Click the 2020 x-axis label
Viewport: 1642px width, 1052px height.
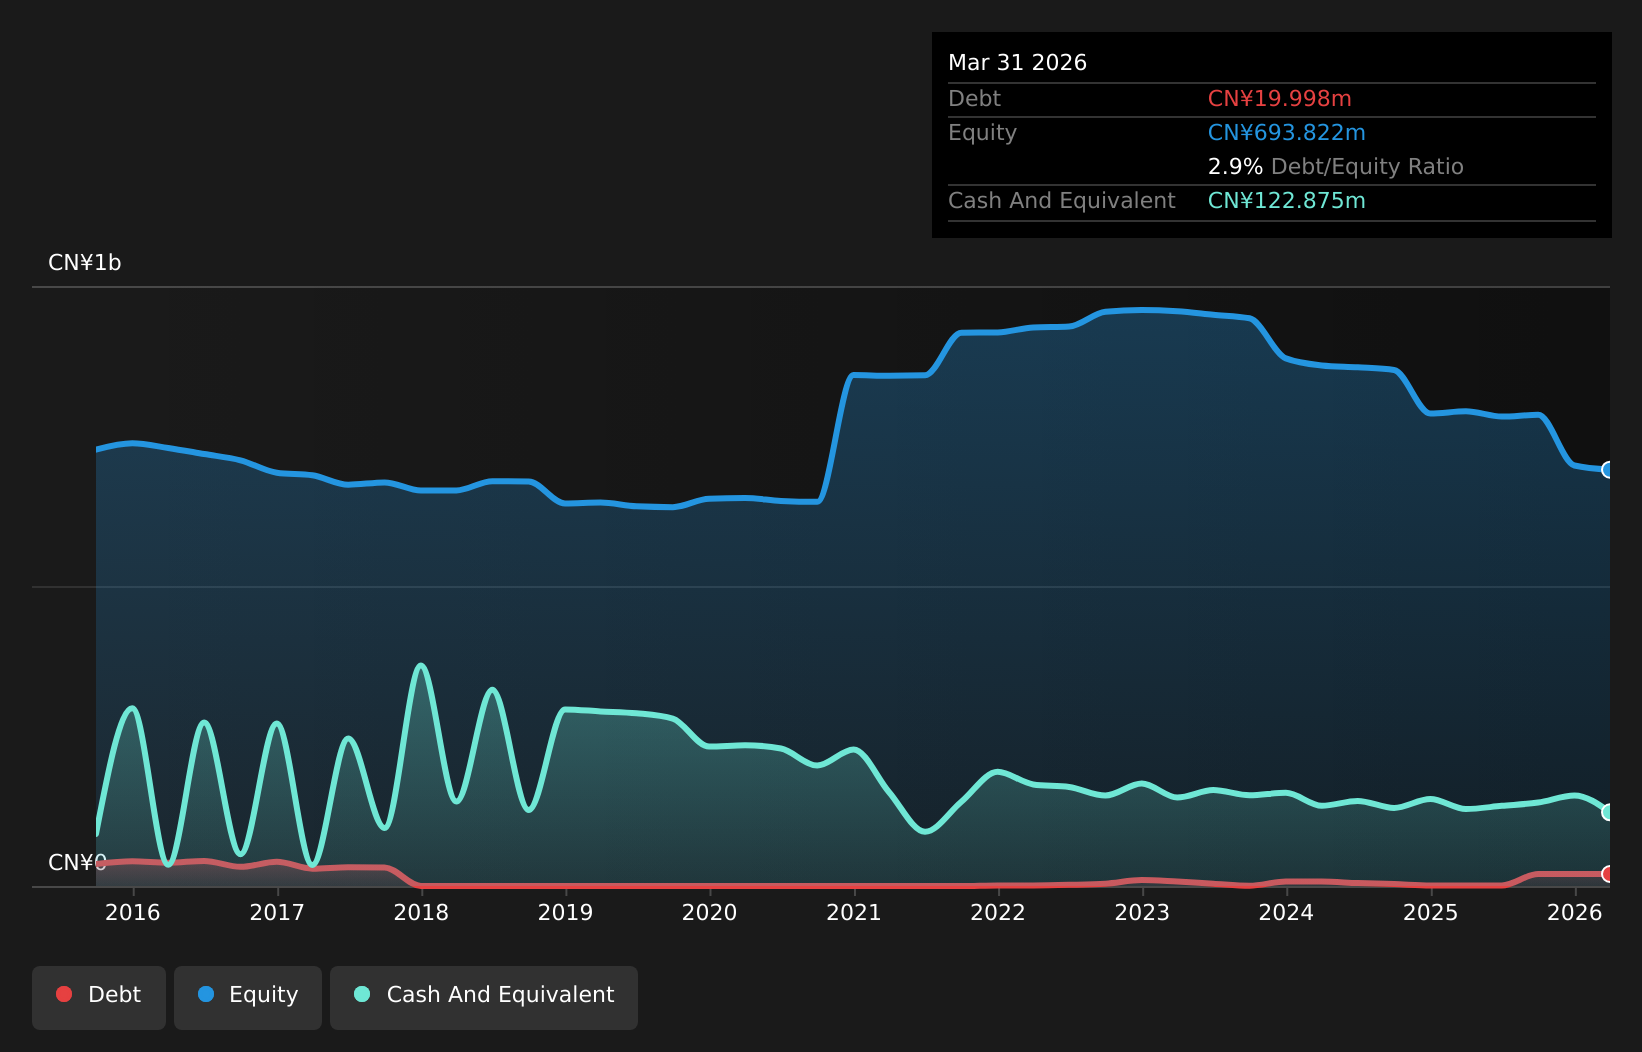(x=710, y=912)
